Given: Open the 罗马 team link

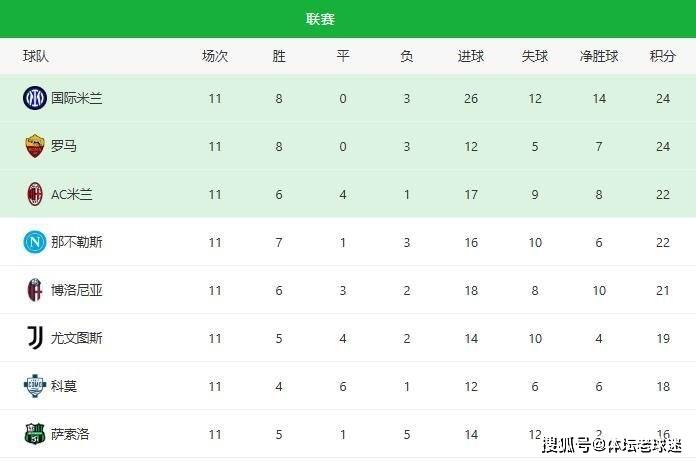Looking at the screenshot, I should [x=64, y=146].
